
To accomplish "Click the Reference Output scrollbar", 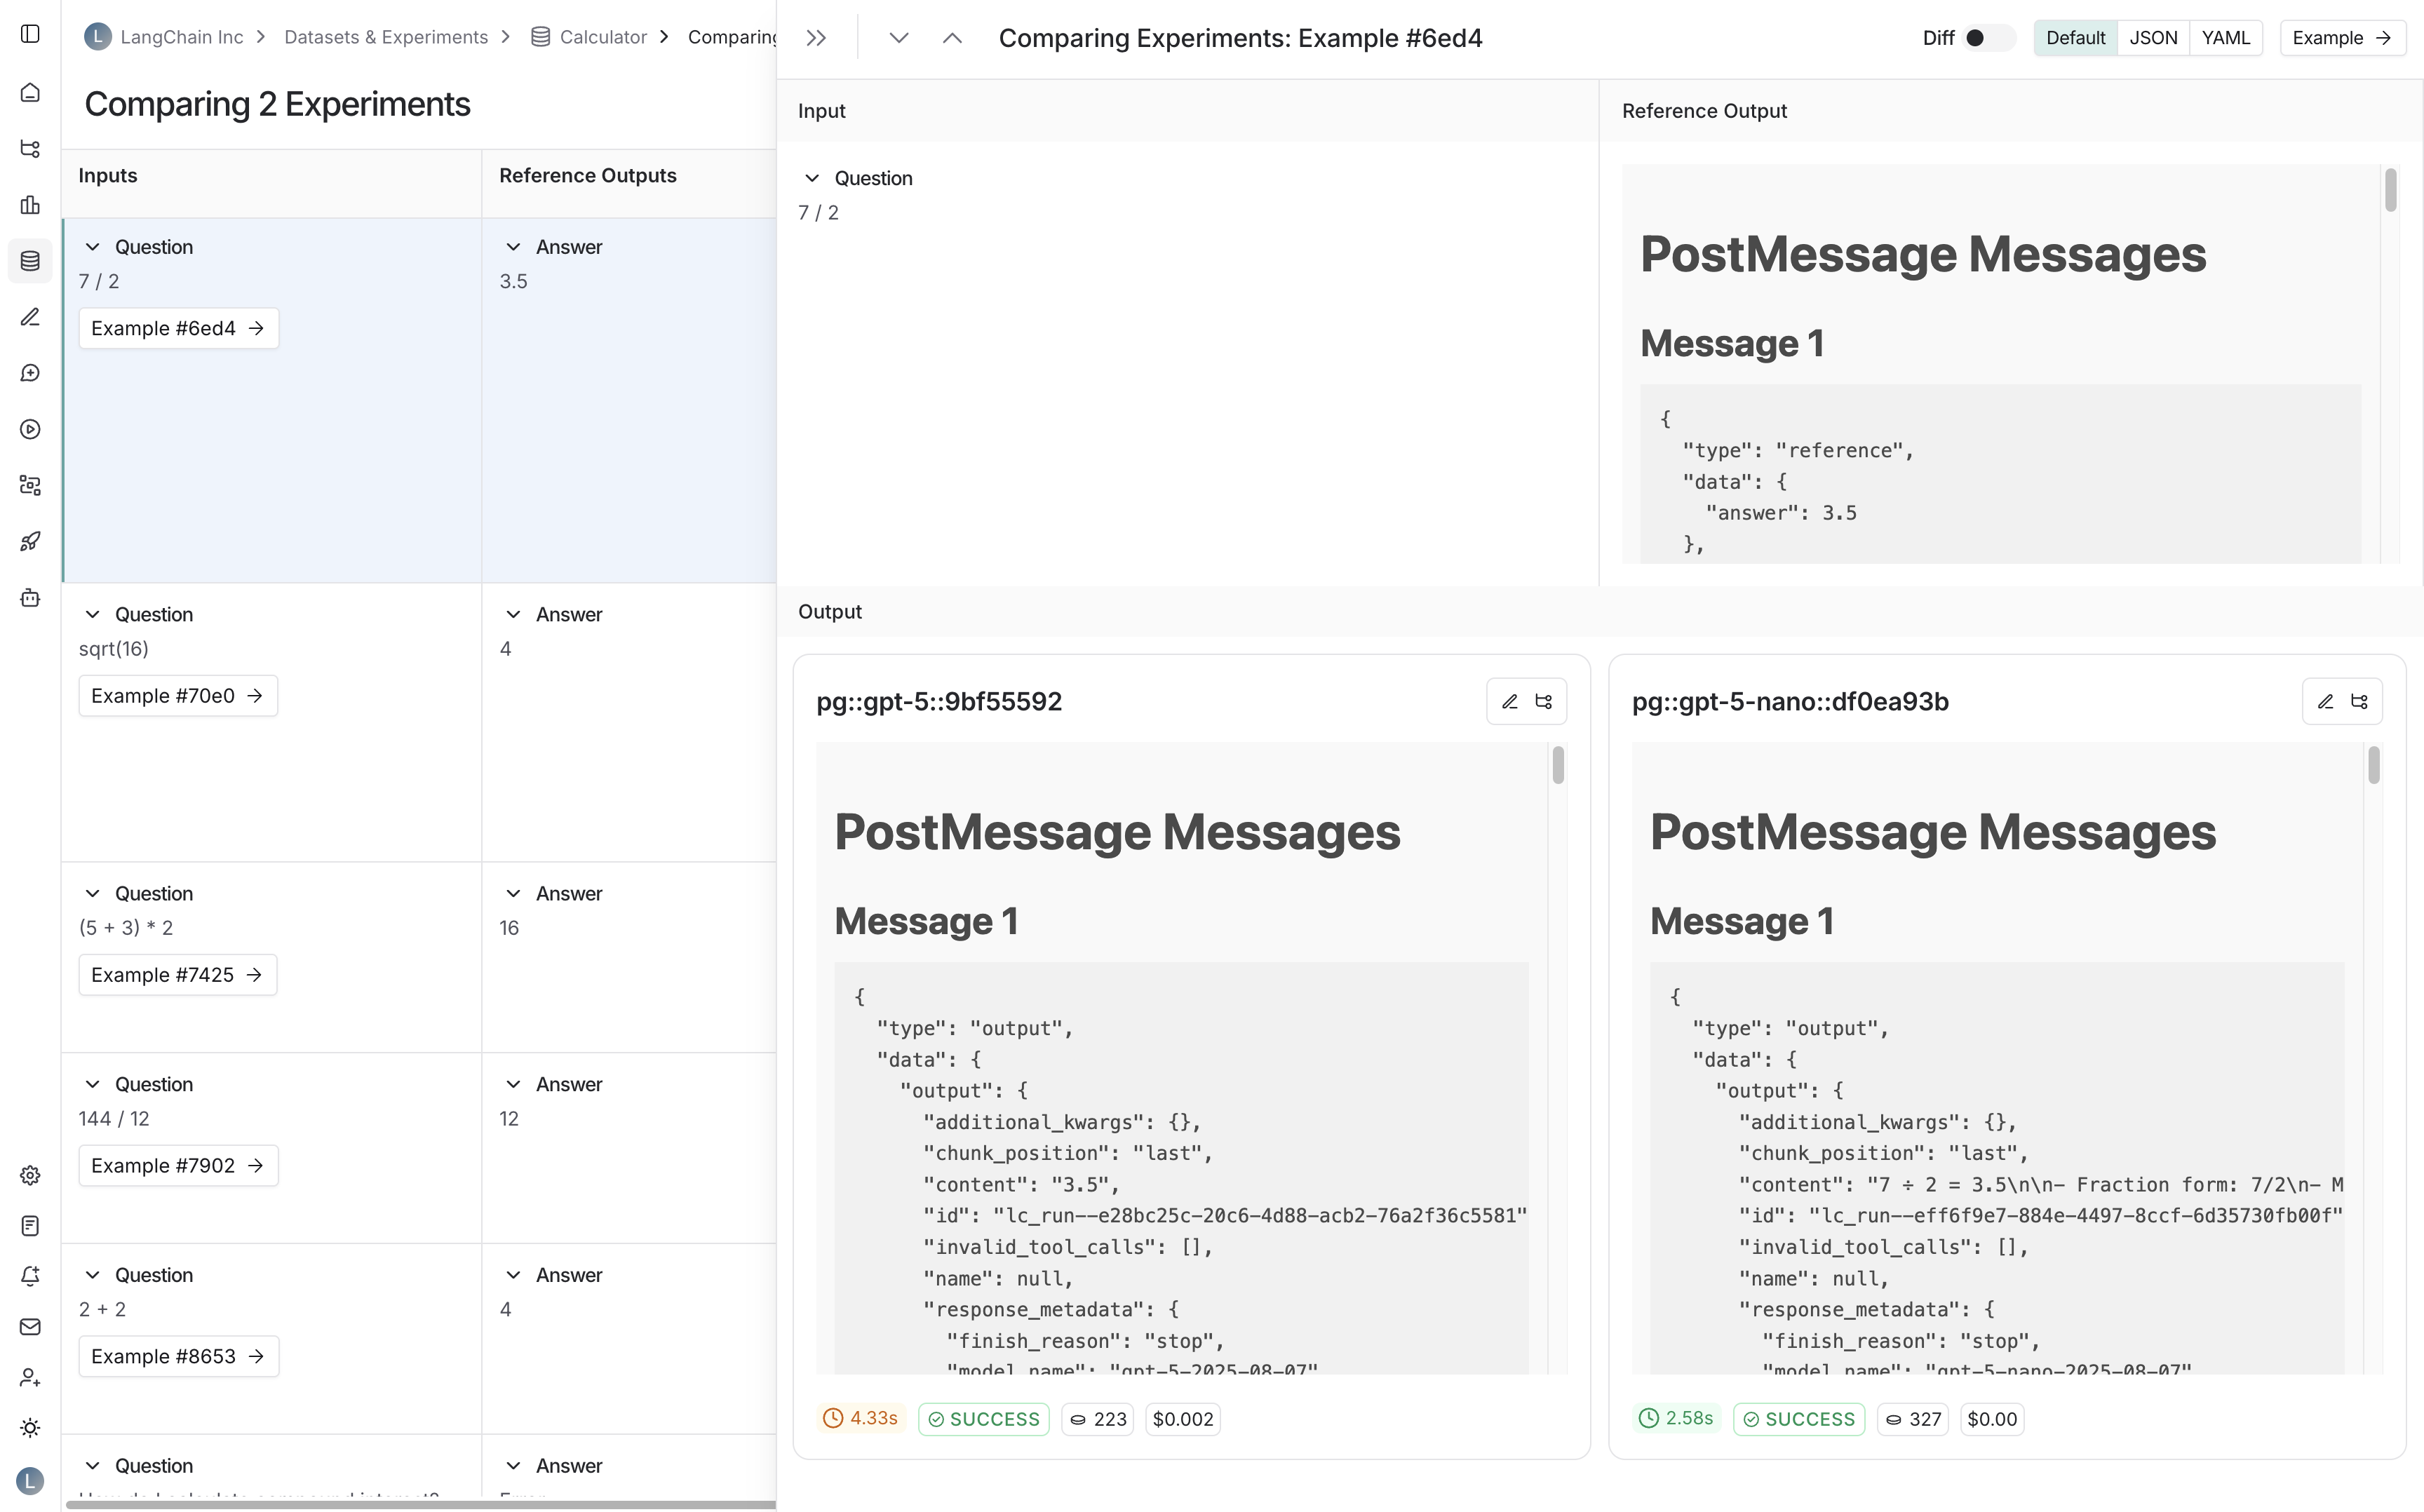I will 2390,190.
